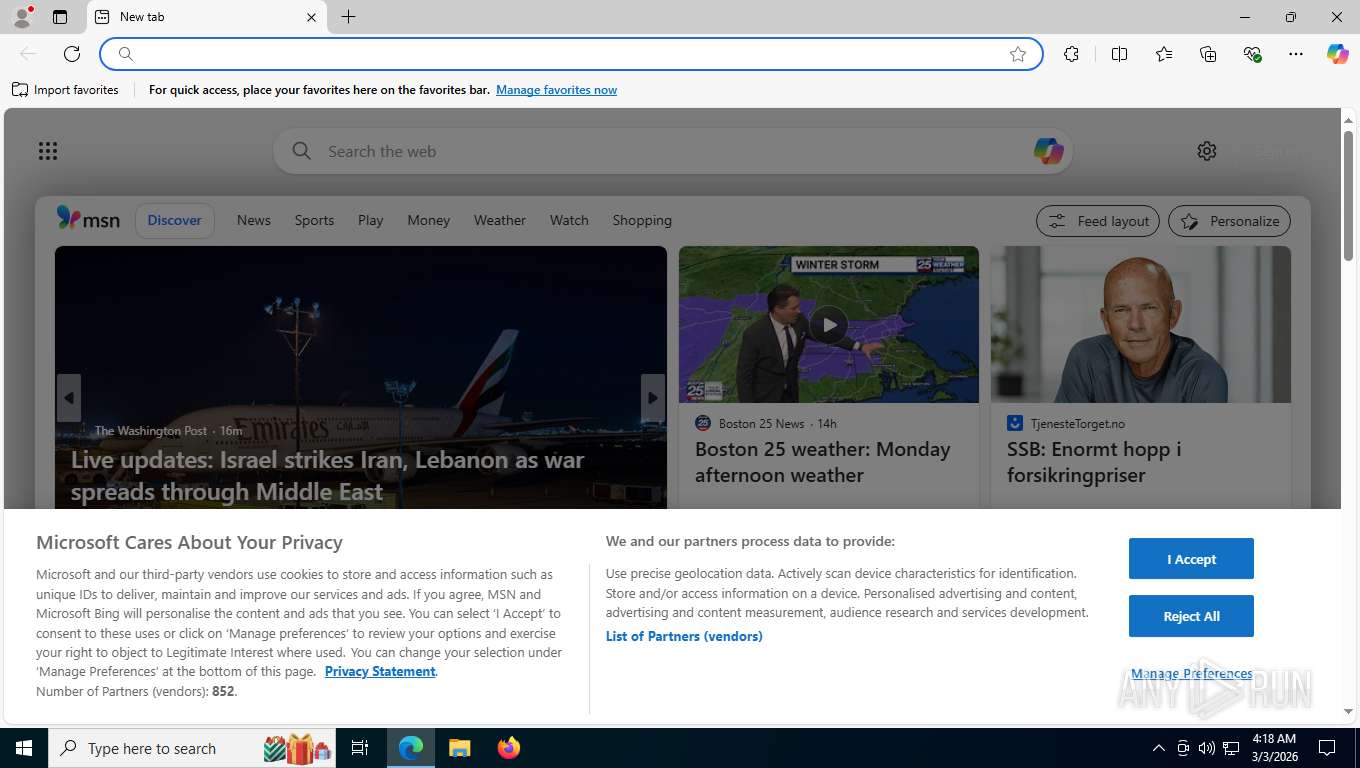This screenshot has width=1360, height=768.
Task: Open Feed layout options
Action: pos(1098,221)
